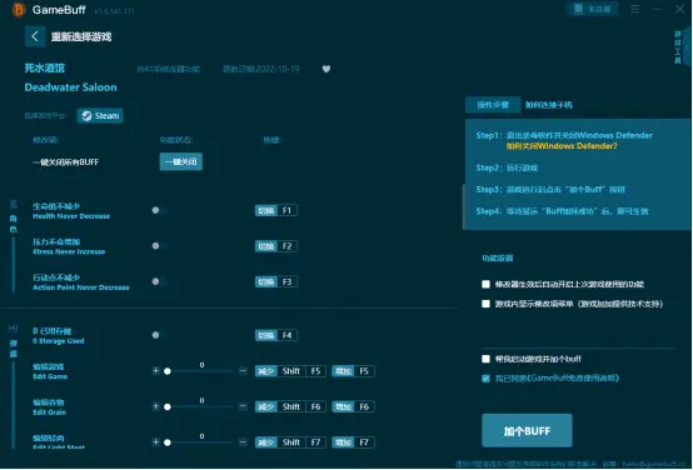Screen dimensions: 693x470
Task: Click plus icon for Edit Game slider
Action: (156, 371)
